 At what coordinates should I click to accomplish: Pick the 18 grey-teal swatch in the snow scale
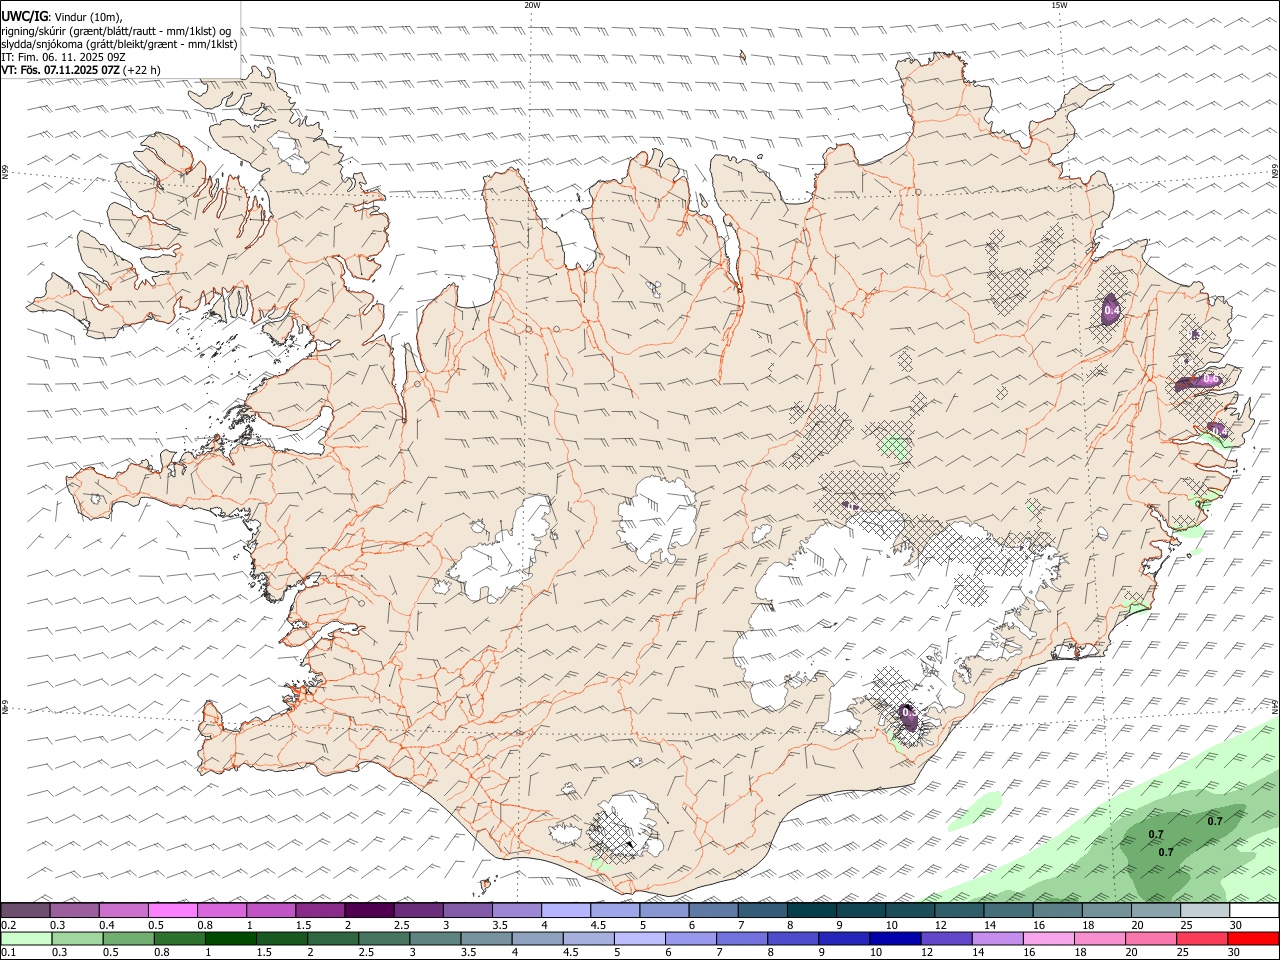[1107, 910]
